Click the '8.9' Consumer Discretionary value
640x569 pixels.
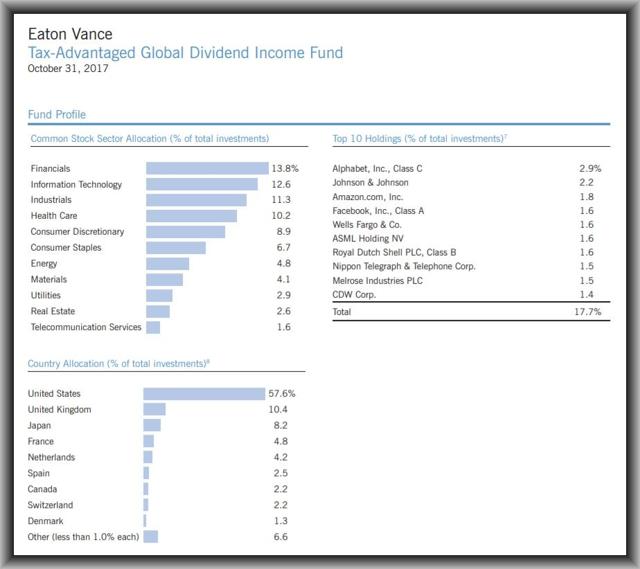tap(284, 232)
